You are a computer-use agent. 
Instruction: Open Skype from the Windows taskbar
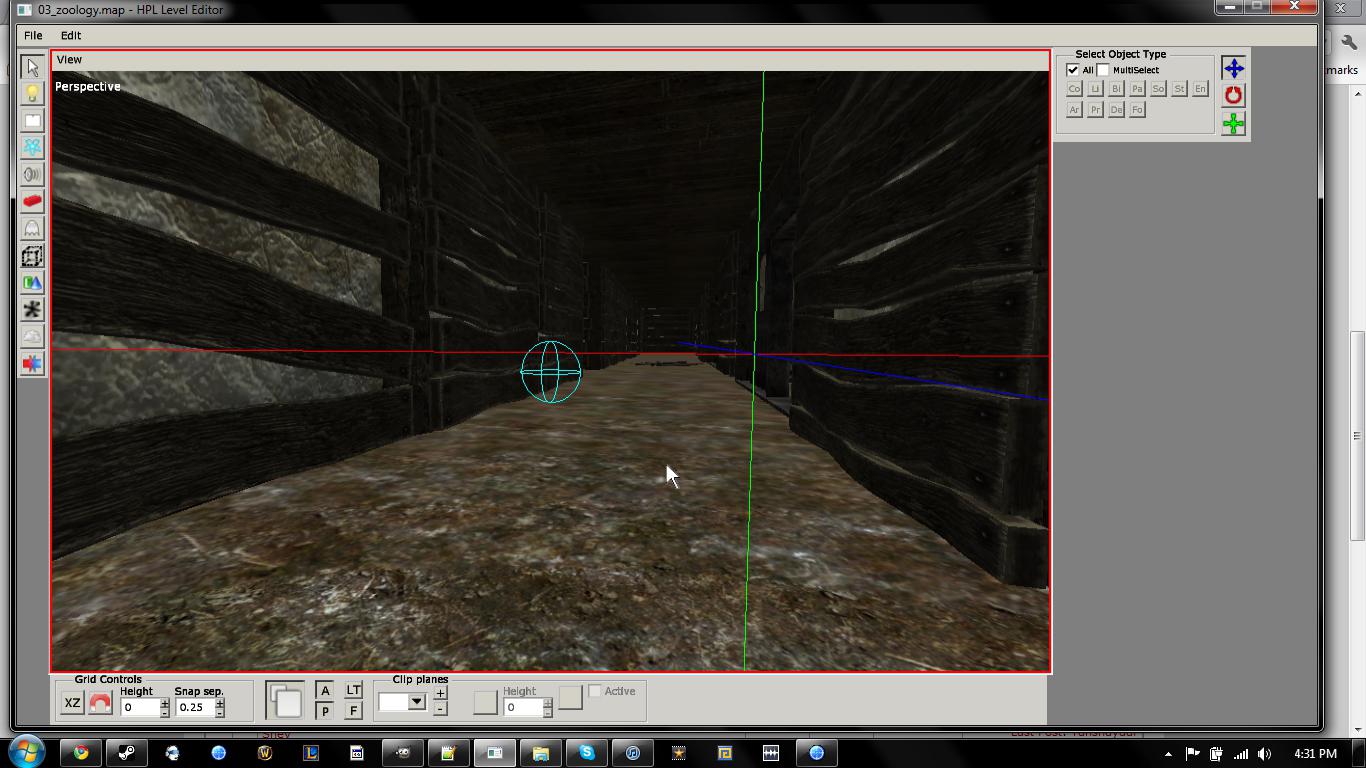pos(587,753)
